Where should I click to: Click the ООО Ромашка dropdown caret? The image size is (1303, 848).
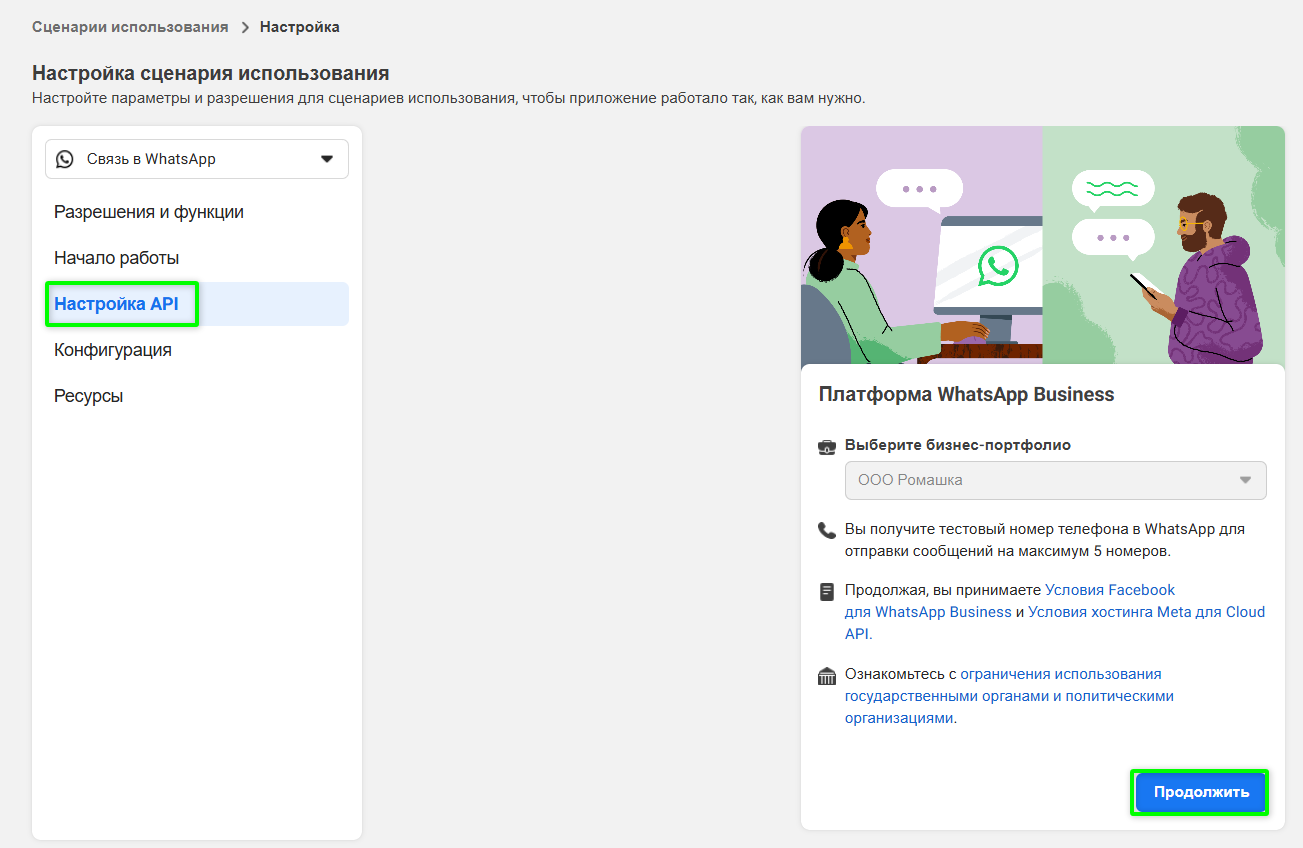coord(1245,480)
